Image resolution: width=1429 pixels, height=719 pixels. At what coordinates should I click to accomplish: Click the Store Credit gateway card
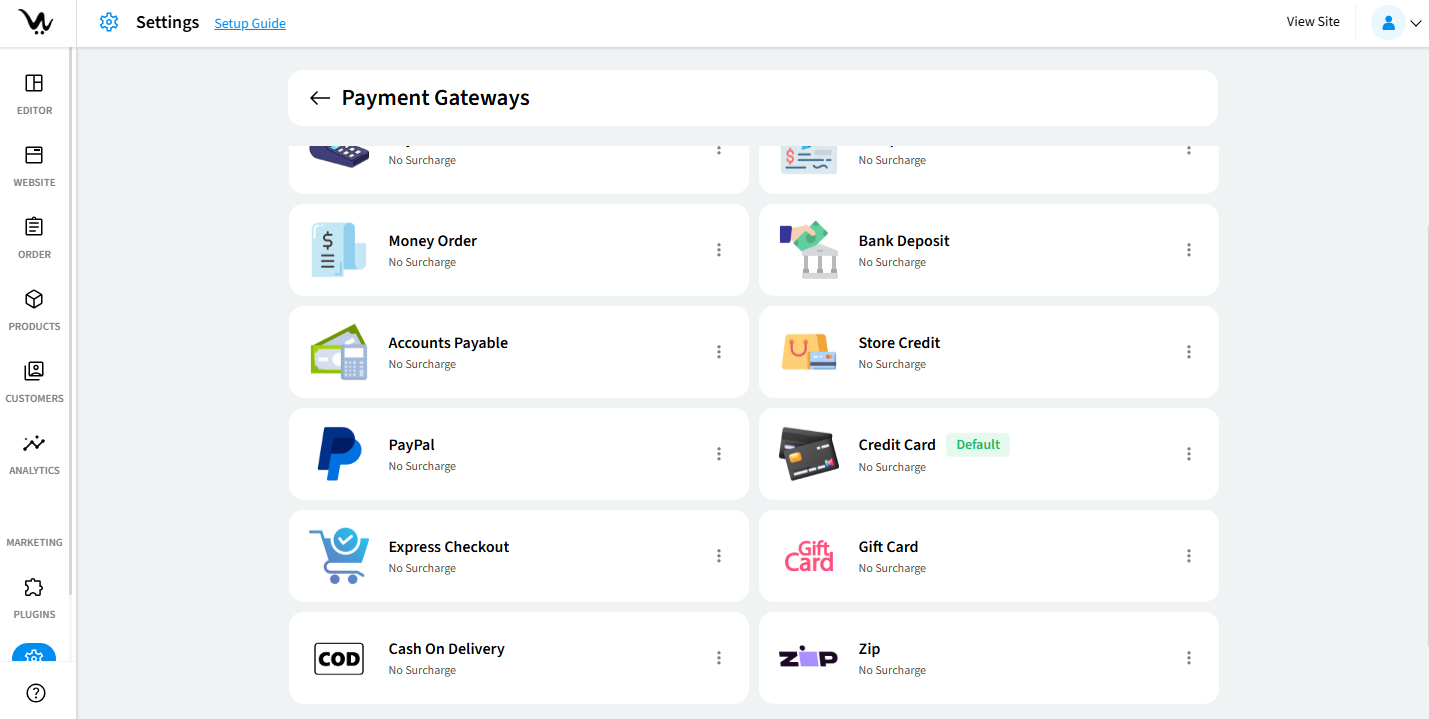988,352
